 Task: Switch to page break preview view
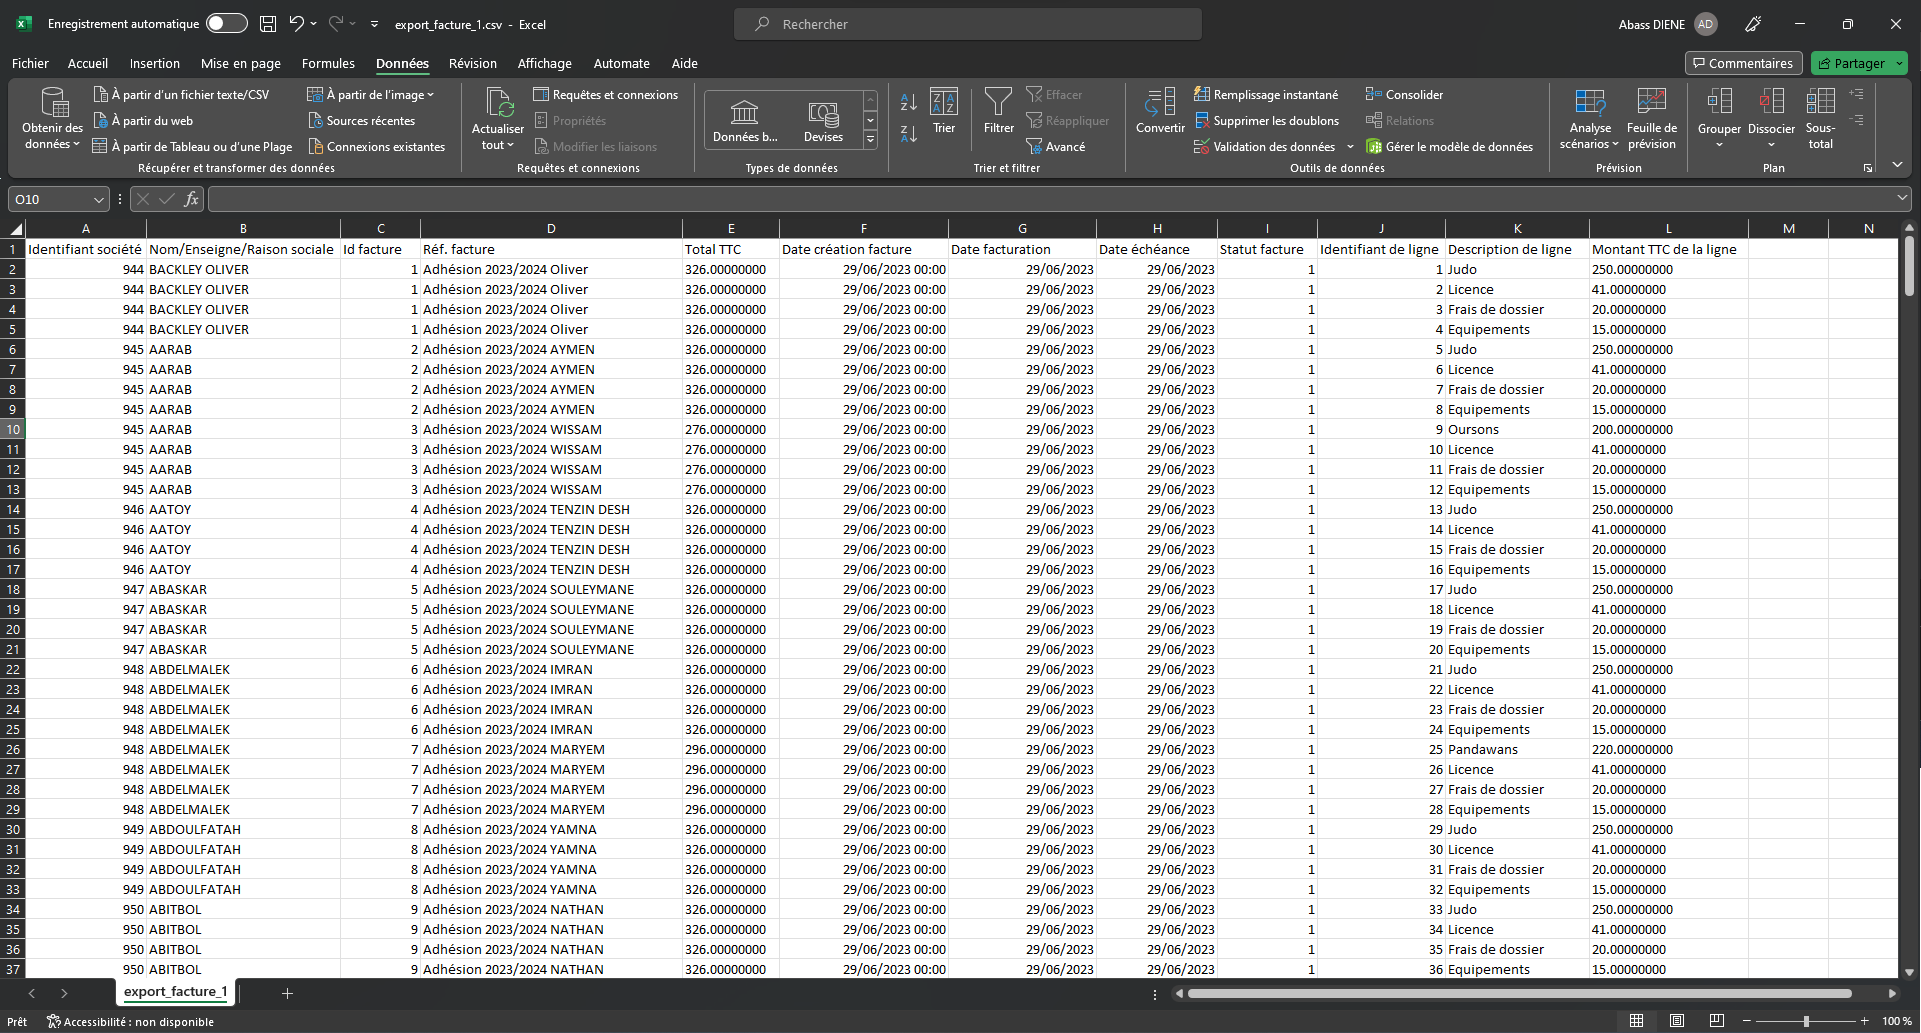1717,1021
